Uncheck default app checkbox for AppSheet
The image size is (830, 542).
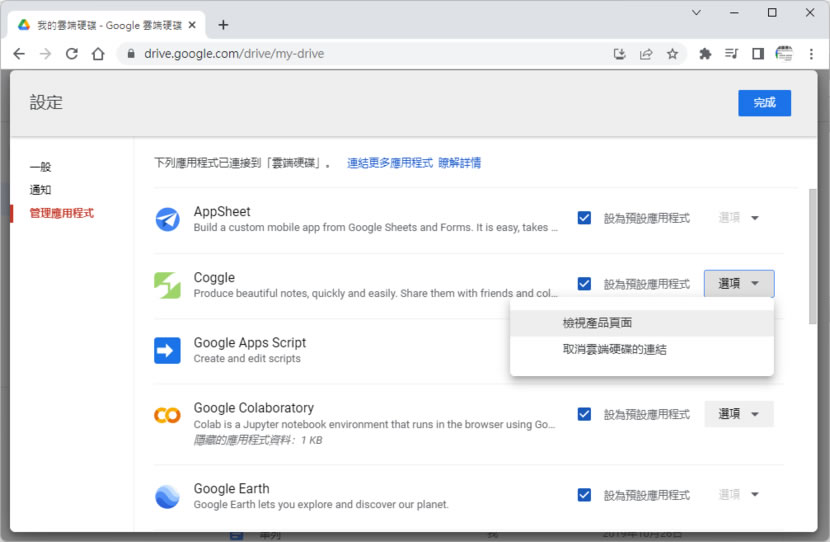pos(584,218)
